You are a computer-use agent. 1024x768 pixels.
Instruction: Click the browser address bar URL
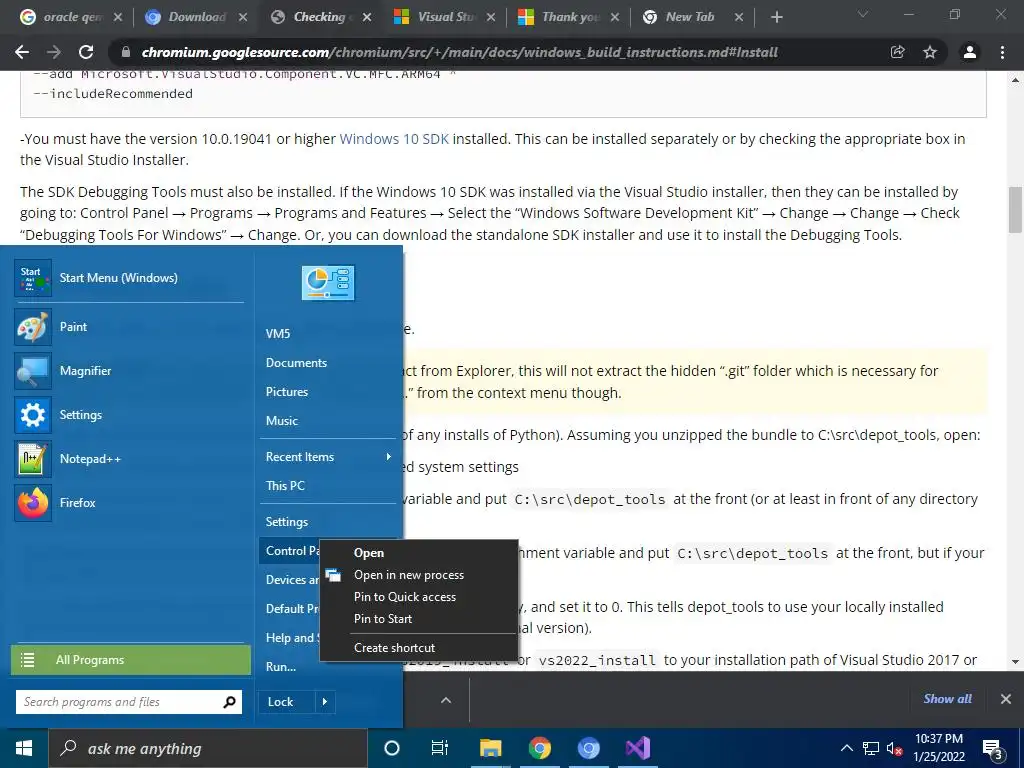point(459,52)
